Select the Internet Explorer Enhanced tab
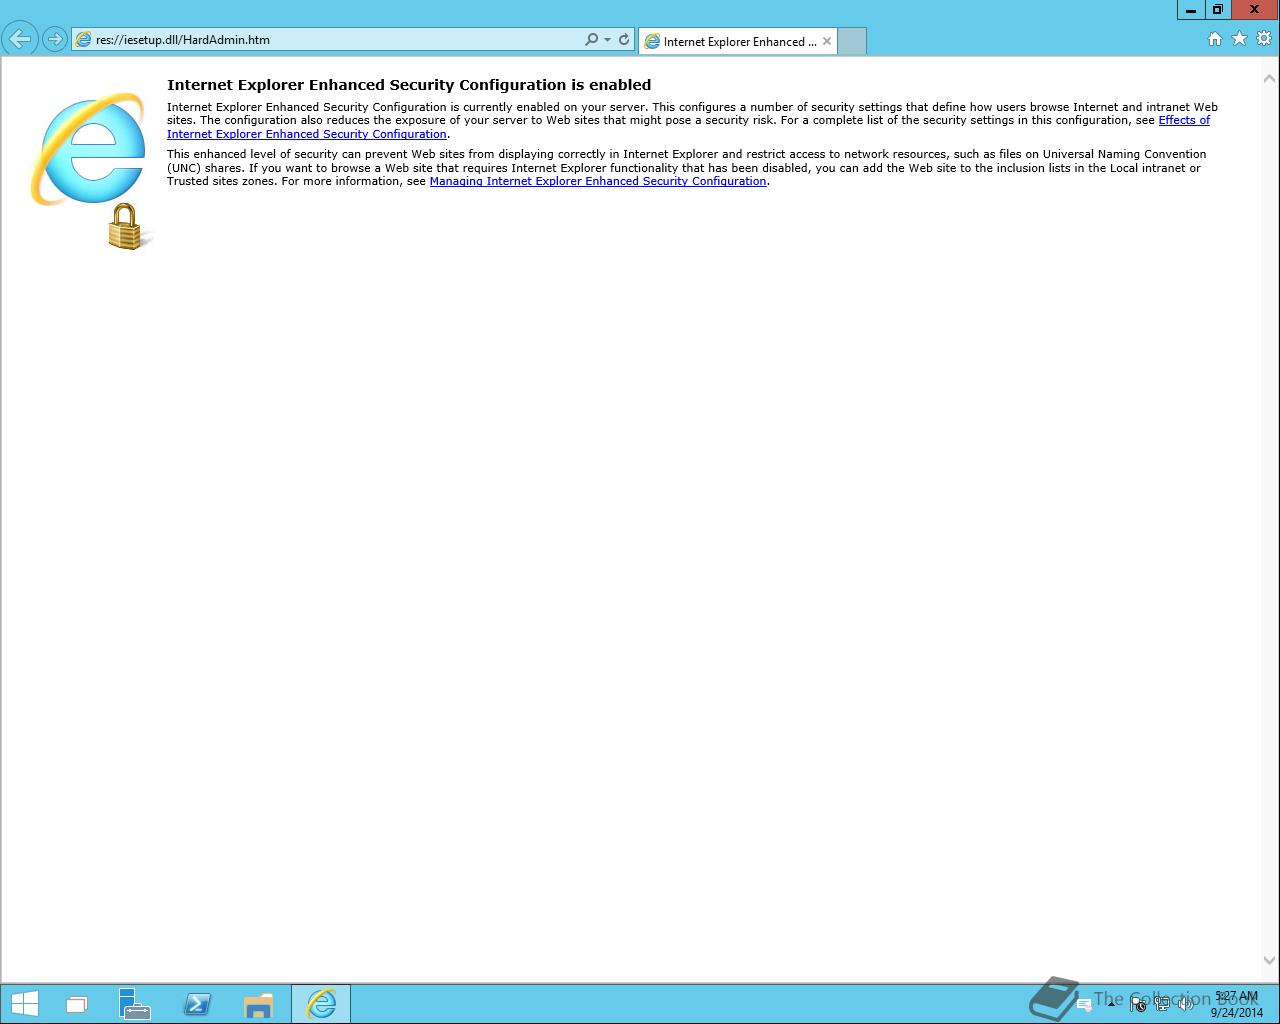 738,41
